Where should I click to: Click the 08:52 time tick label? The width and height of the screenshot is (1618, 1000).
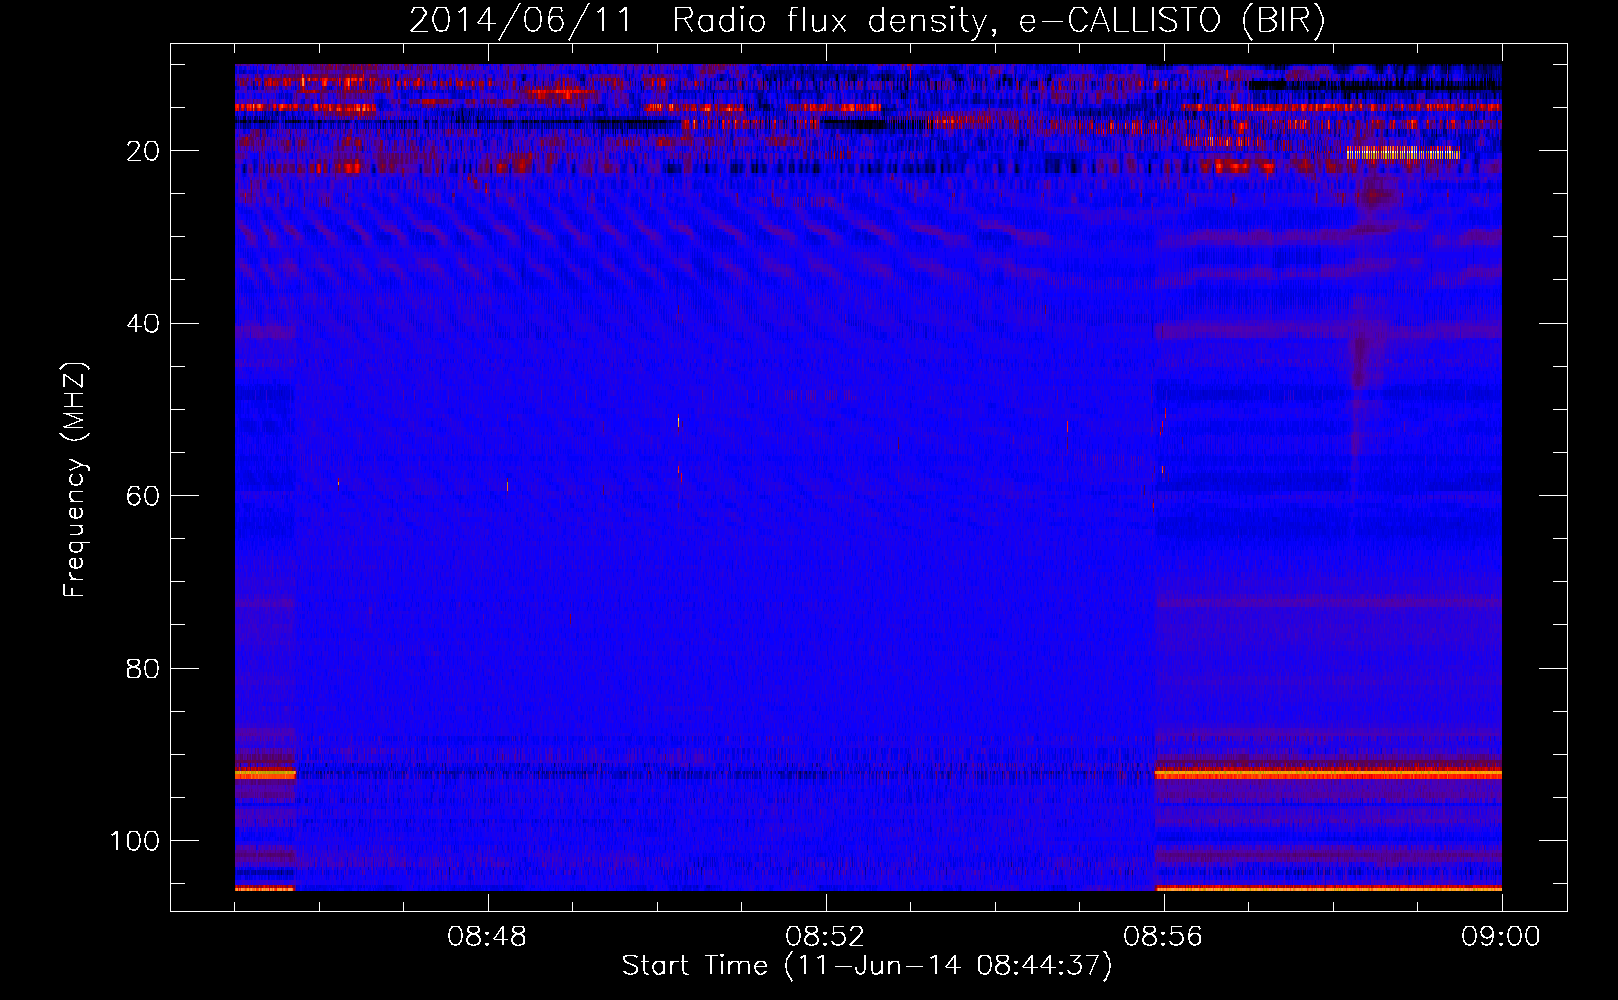coord(825,937)
